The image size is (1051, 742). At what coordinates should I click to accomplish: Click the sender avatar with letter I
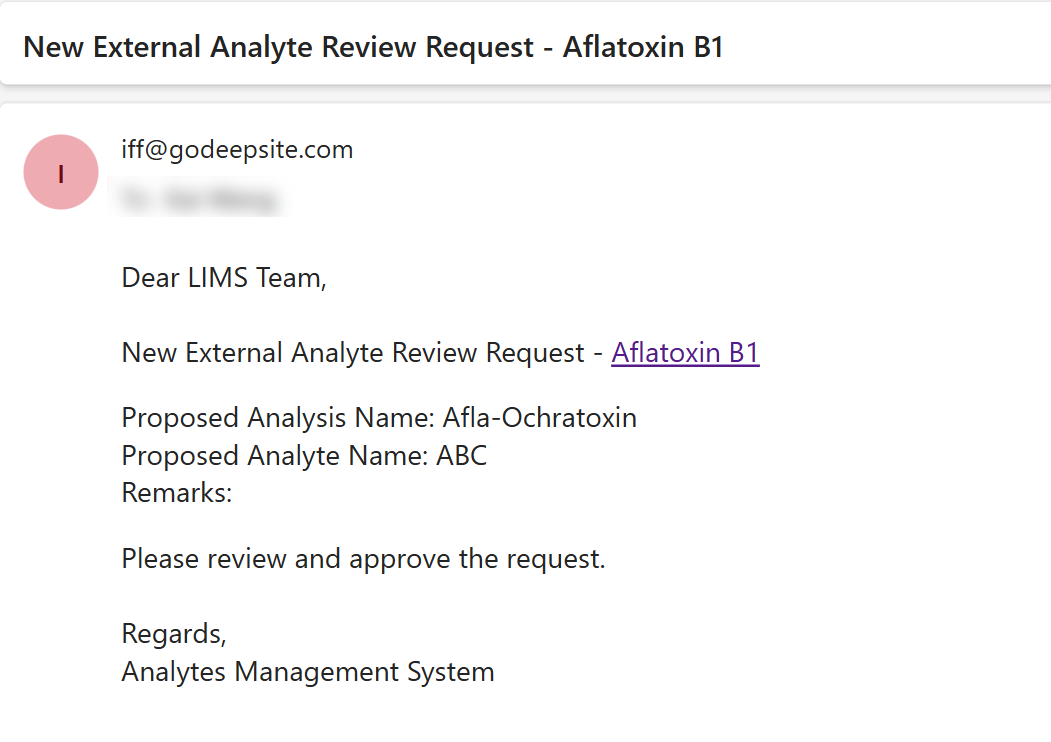tap(61, 172)
